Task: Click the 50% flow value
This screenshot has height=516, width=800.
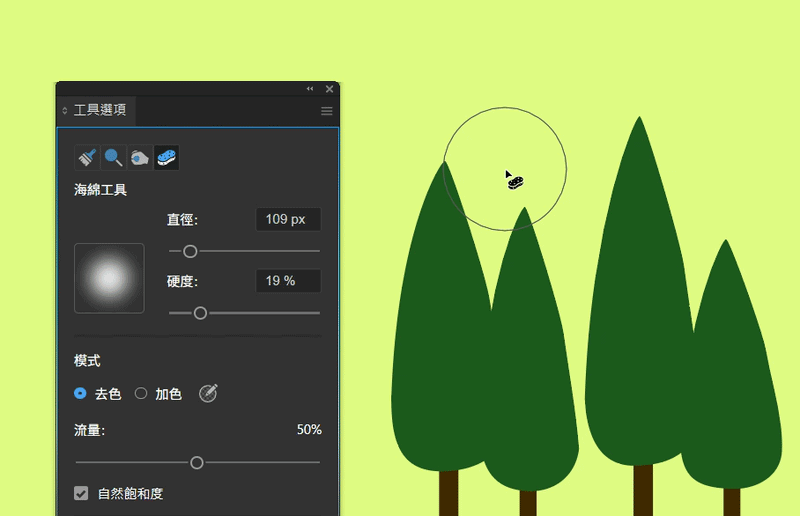Action: (x=309, y=430)
